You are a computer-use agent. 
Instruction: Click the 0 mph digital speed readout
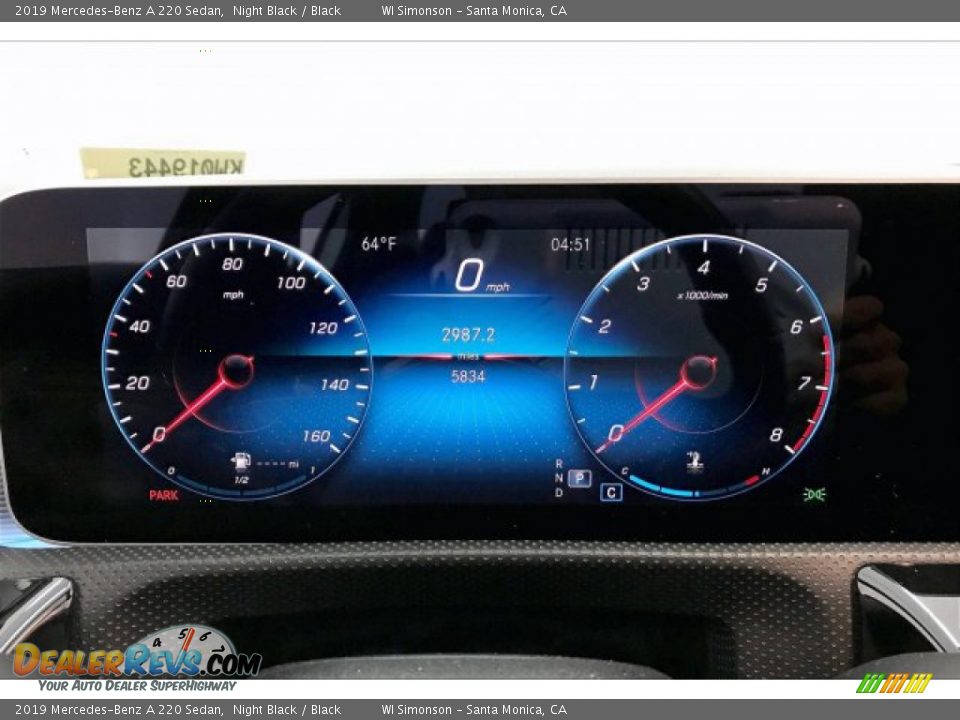click(470, 276)
